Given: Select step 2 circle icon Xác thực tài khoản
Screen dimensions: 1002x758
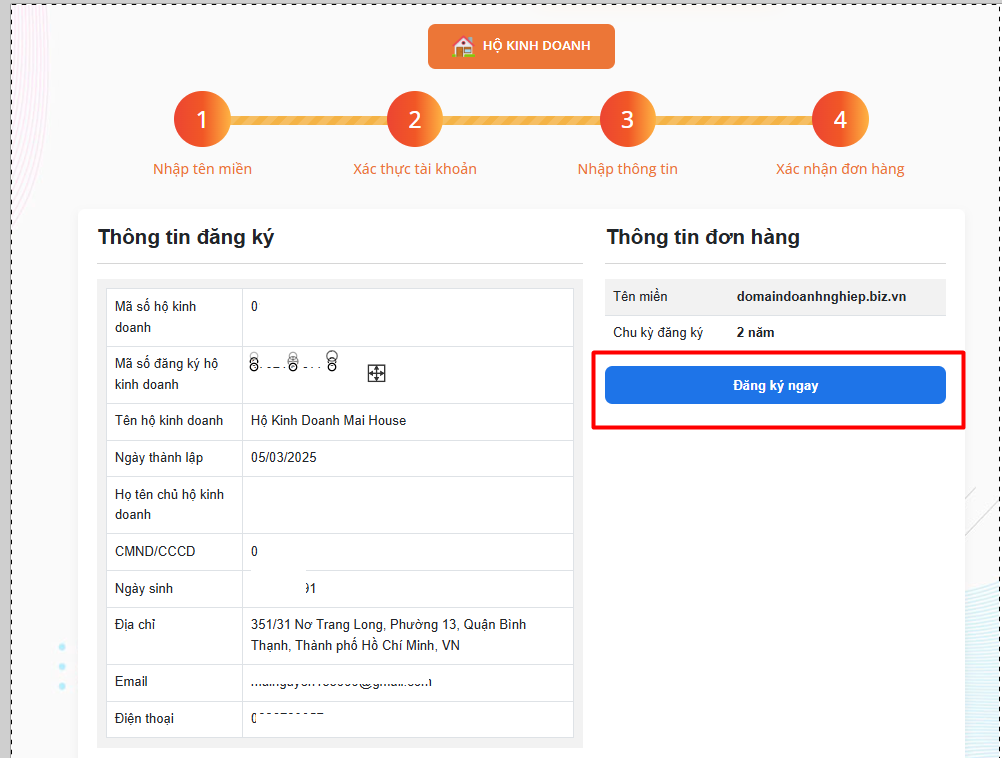Looking at the screenshot, I should pos(414,118).
